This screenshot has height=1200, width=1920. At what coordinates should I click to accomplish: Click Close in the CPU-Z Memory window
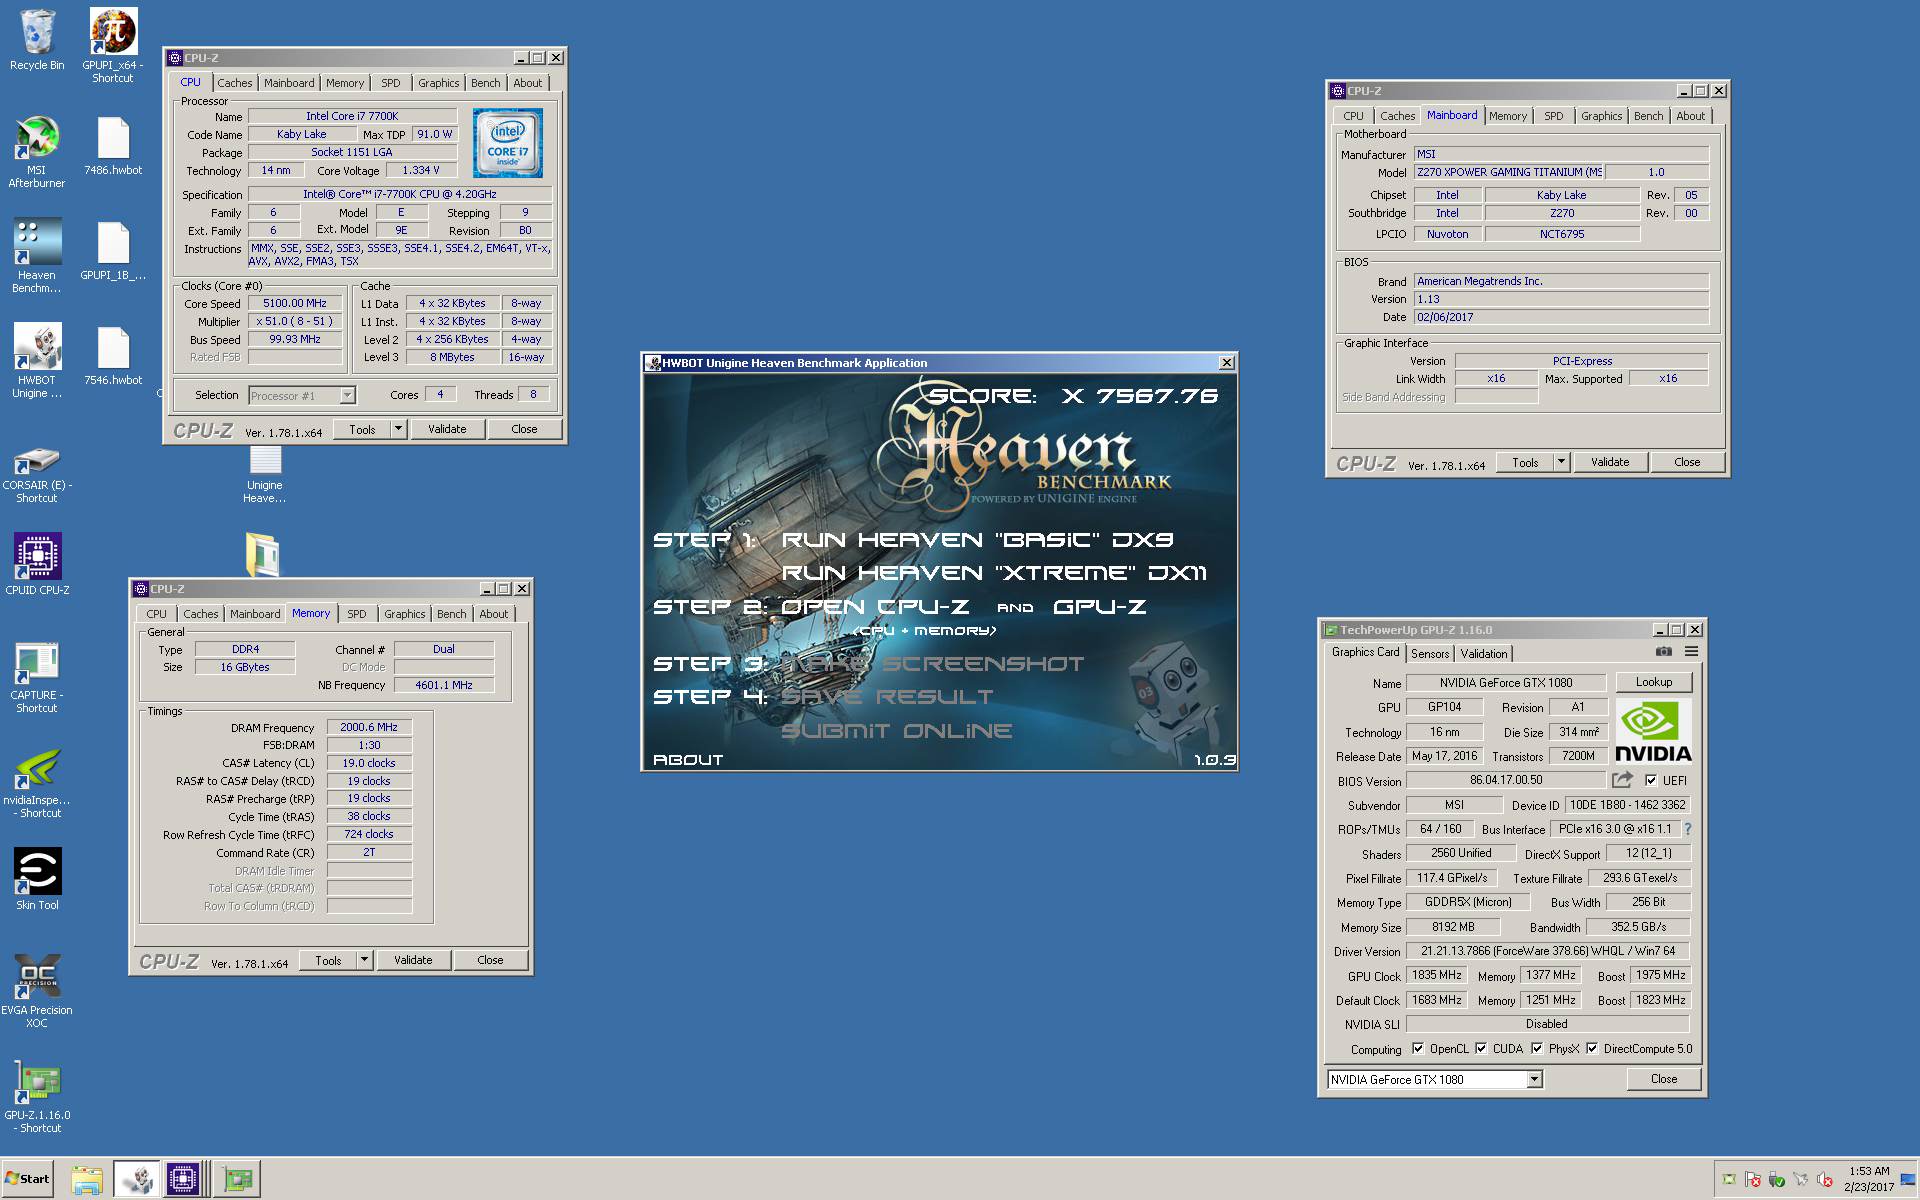click(490, 960)
